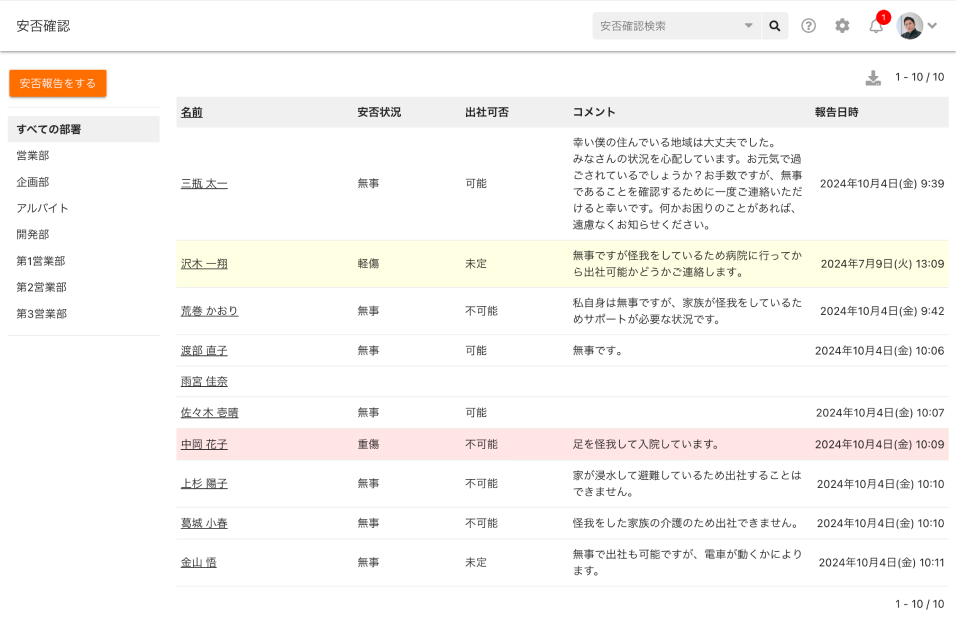Open 三瓶 太一 profile link
Viewport: 956px width, 620px height.
click(204, 184)
